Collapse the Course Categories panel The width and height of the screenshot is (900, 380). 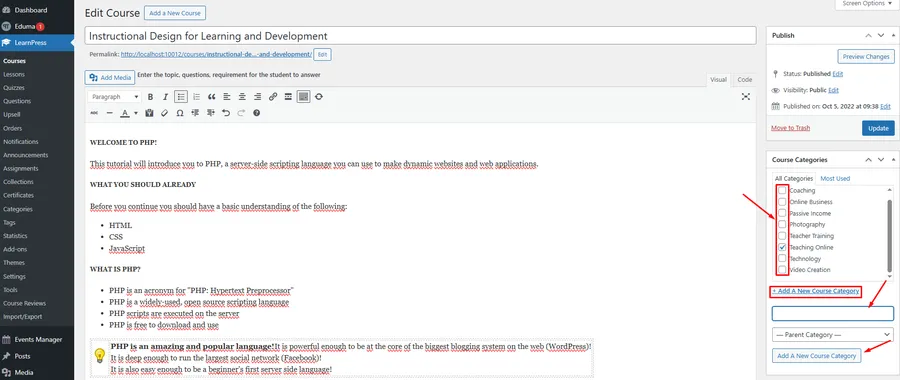(893, 160)
